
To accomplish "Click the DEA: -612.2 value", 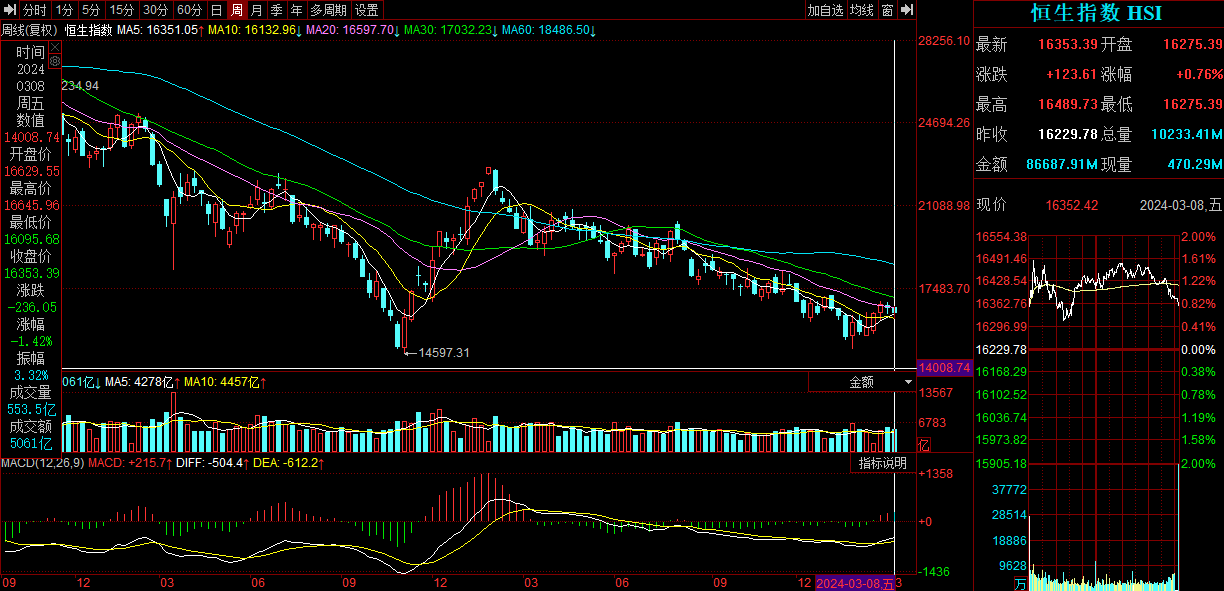I will pyautogui.click(x=286, y=463).
